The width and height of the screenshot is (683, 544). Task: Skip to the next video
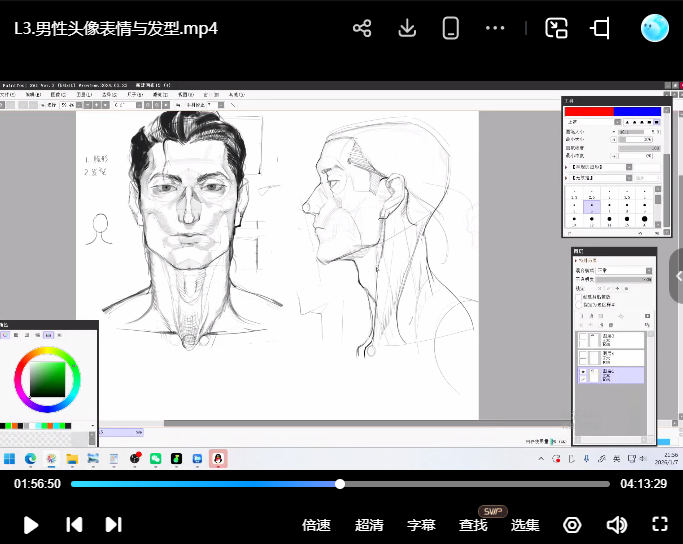pyautogui.click(x=113, y=524)
